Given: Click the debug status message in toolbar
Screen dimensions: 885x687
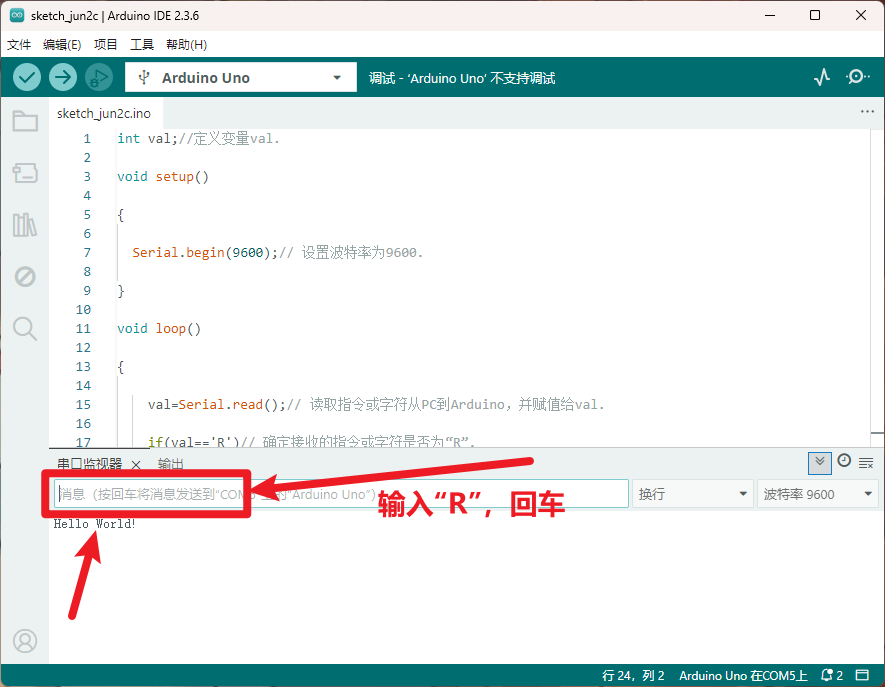Looking at the screenshot, I should coord(462,78).
